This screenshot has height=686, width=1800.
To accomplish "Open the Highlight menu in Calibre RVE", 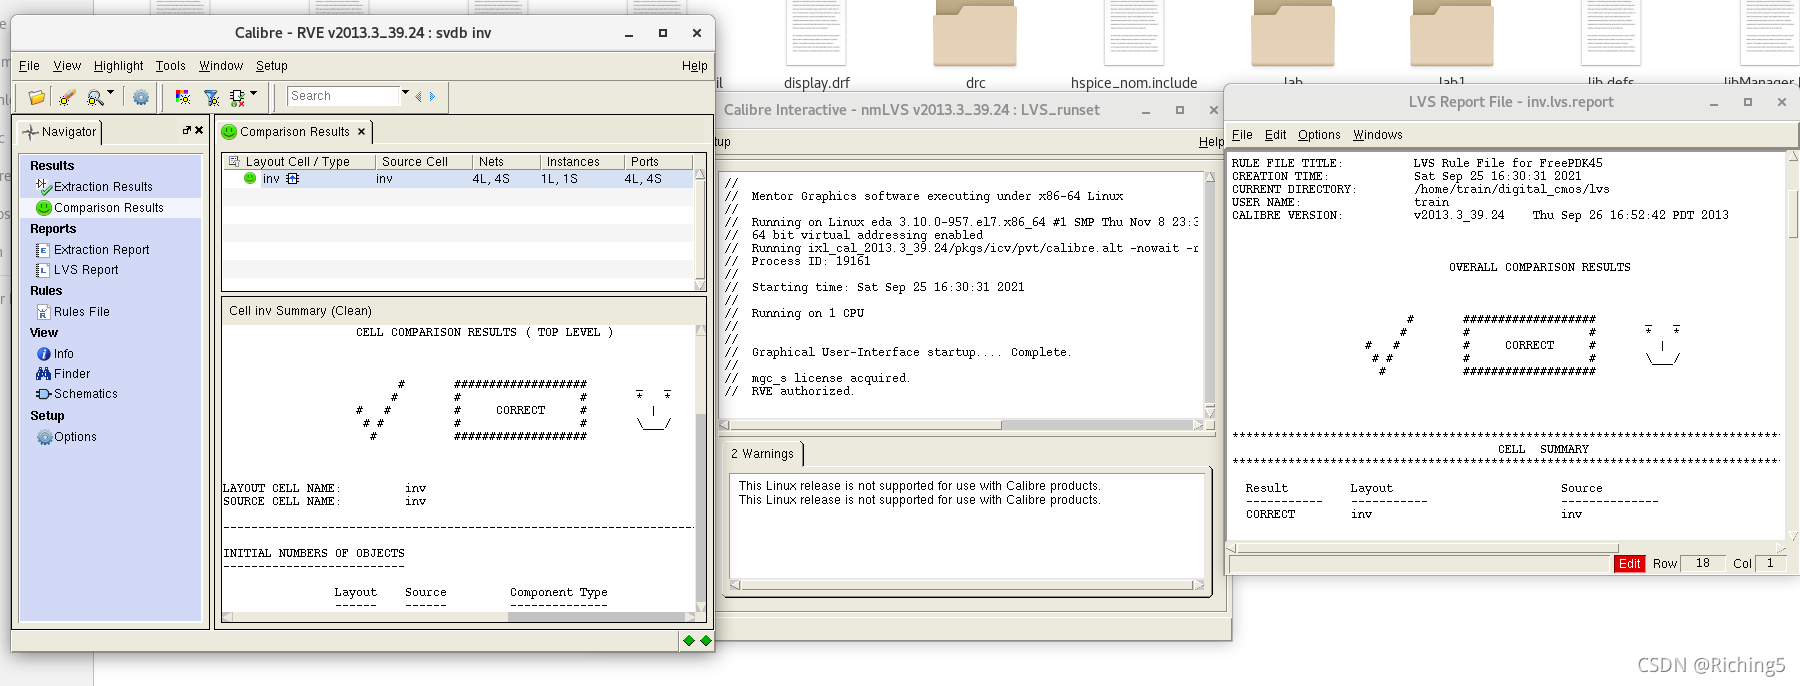I will (x=118, y=66).
